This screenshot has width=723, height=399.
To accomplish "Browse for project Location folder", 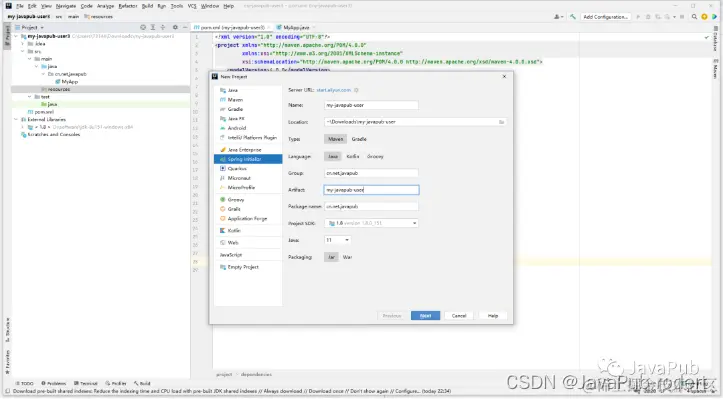I will coord(501,122).
